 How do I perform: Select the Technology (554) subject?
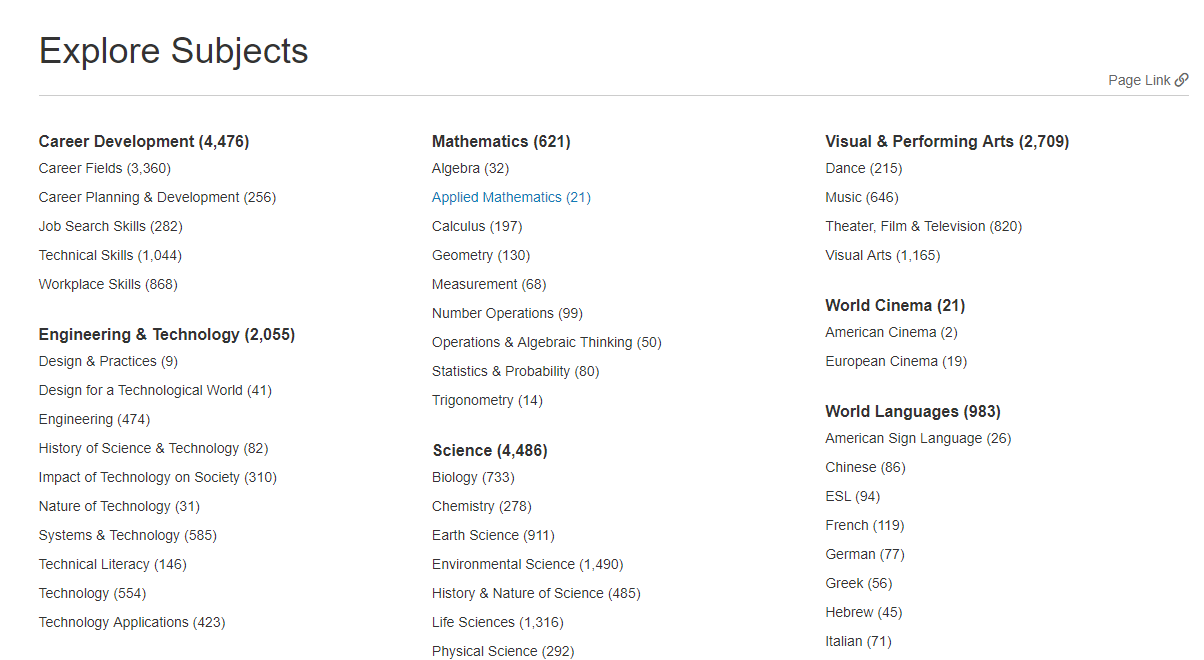click(92, 593)
